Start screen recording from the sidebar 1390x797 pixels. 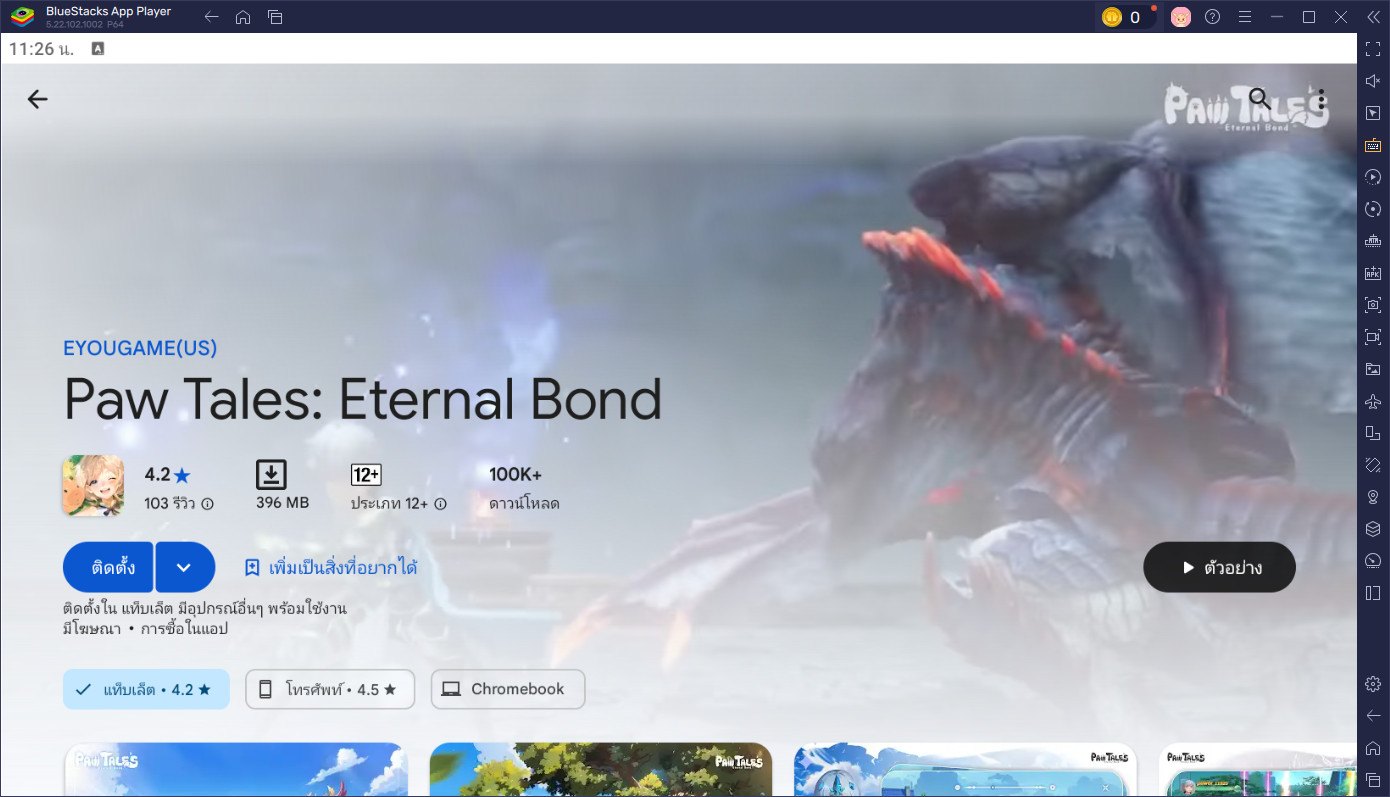[1373, 337]
